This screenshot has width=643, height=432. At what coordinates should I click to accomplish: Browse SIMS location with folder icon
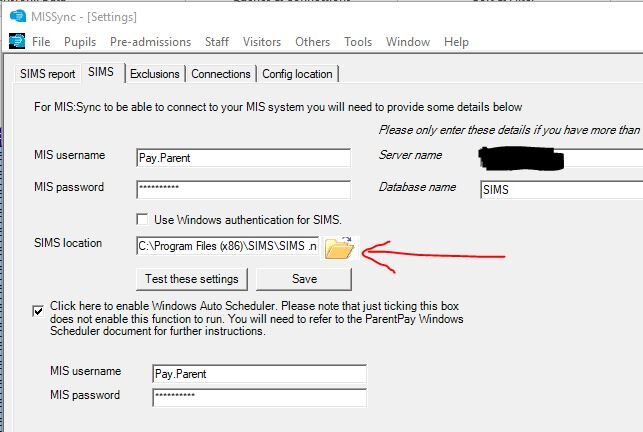coord(339,249)
